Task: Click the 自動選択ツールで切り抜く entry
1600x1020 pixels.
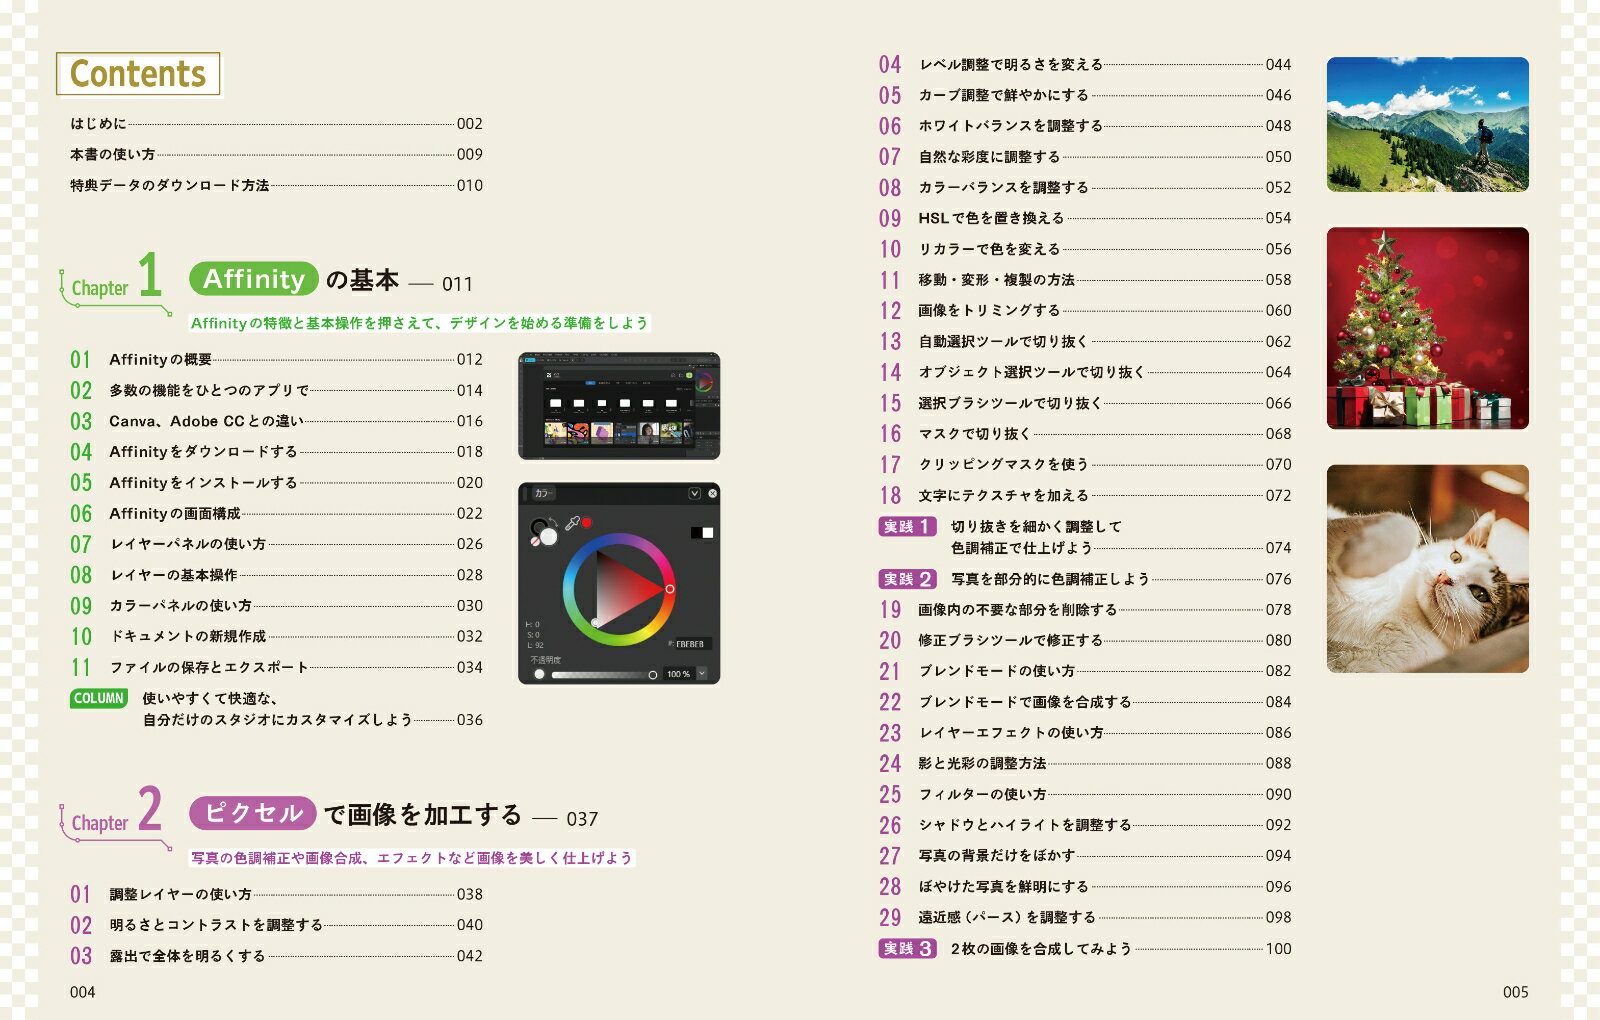Action: pyautogui.click(x=1085, y=342)
